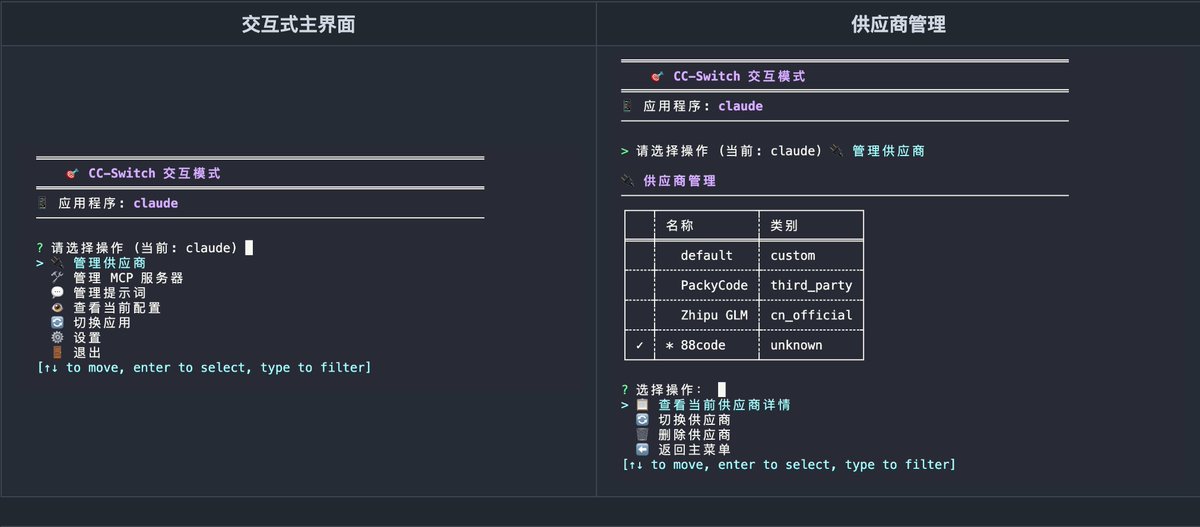Select the * 88code provider cell
The height and width of the screenshot is (527, 1200).
click(696, 345)
